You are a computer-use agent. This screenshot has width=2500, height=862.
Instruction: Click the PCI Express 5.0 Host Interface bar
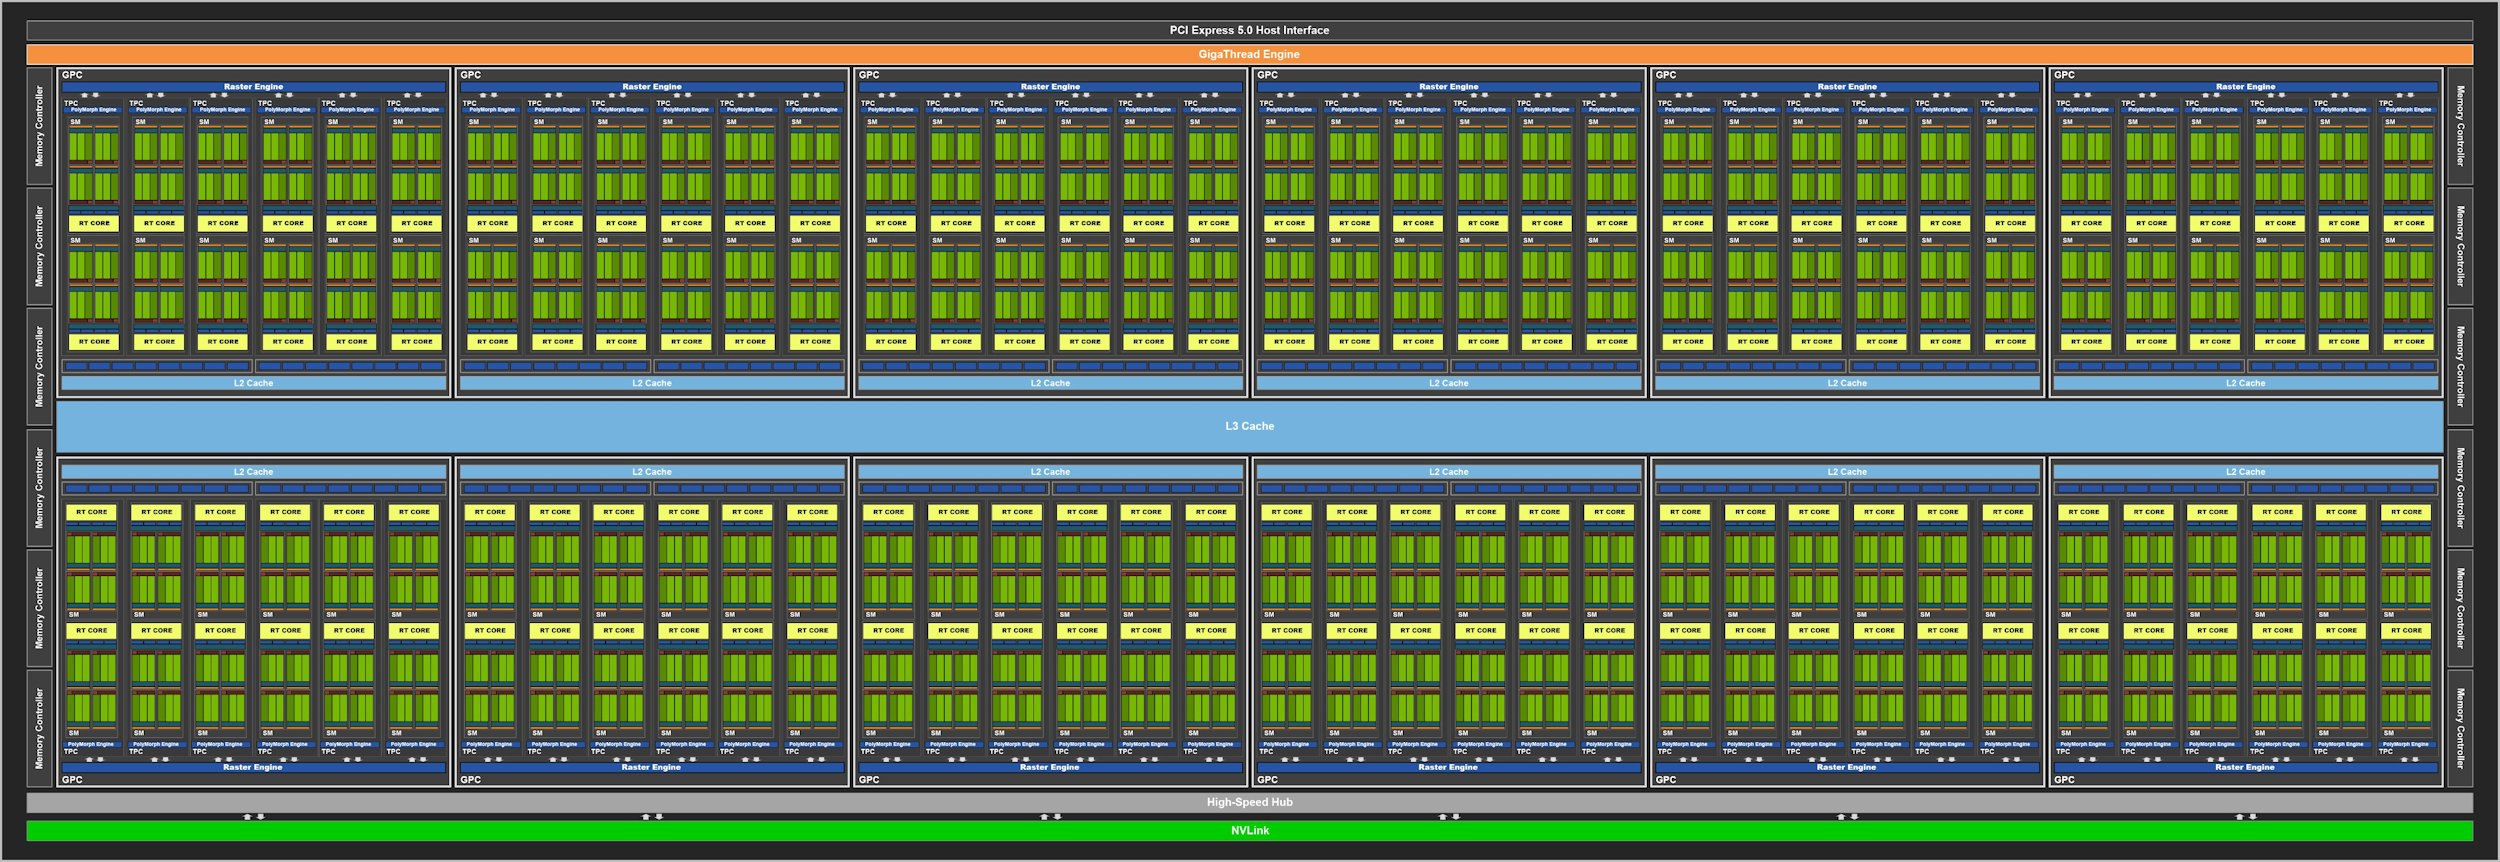[x=1249, y=30]
